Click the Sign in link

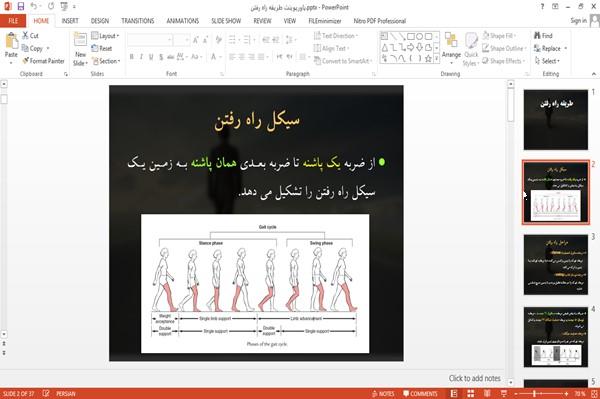click(x=578, y=21)
